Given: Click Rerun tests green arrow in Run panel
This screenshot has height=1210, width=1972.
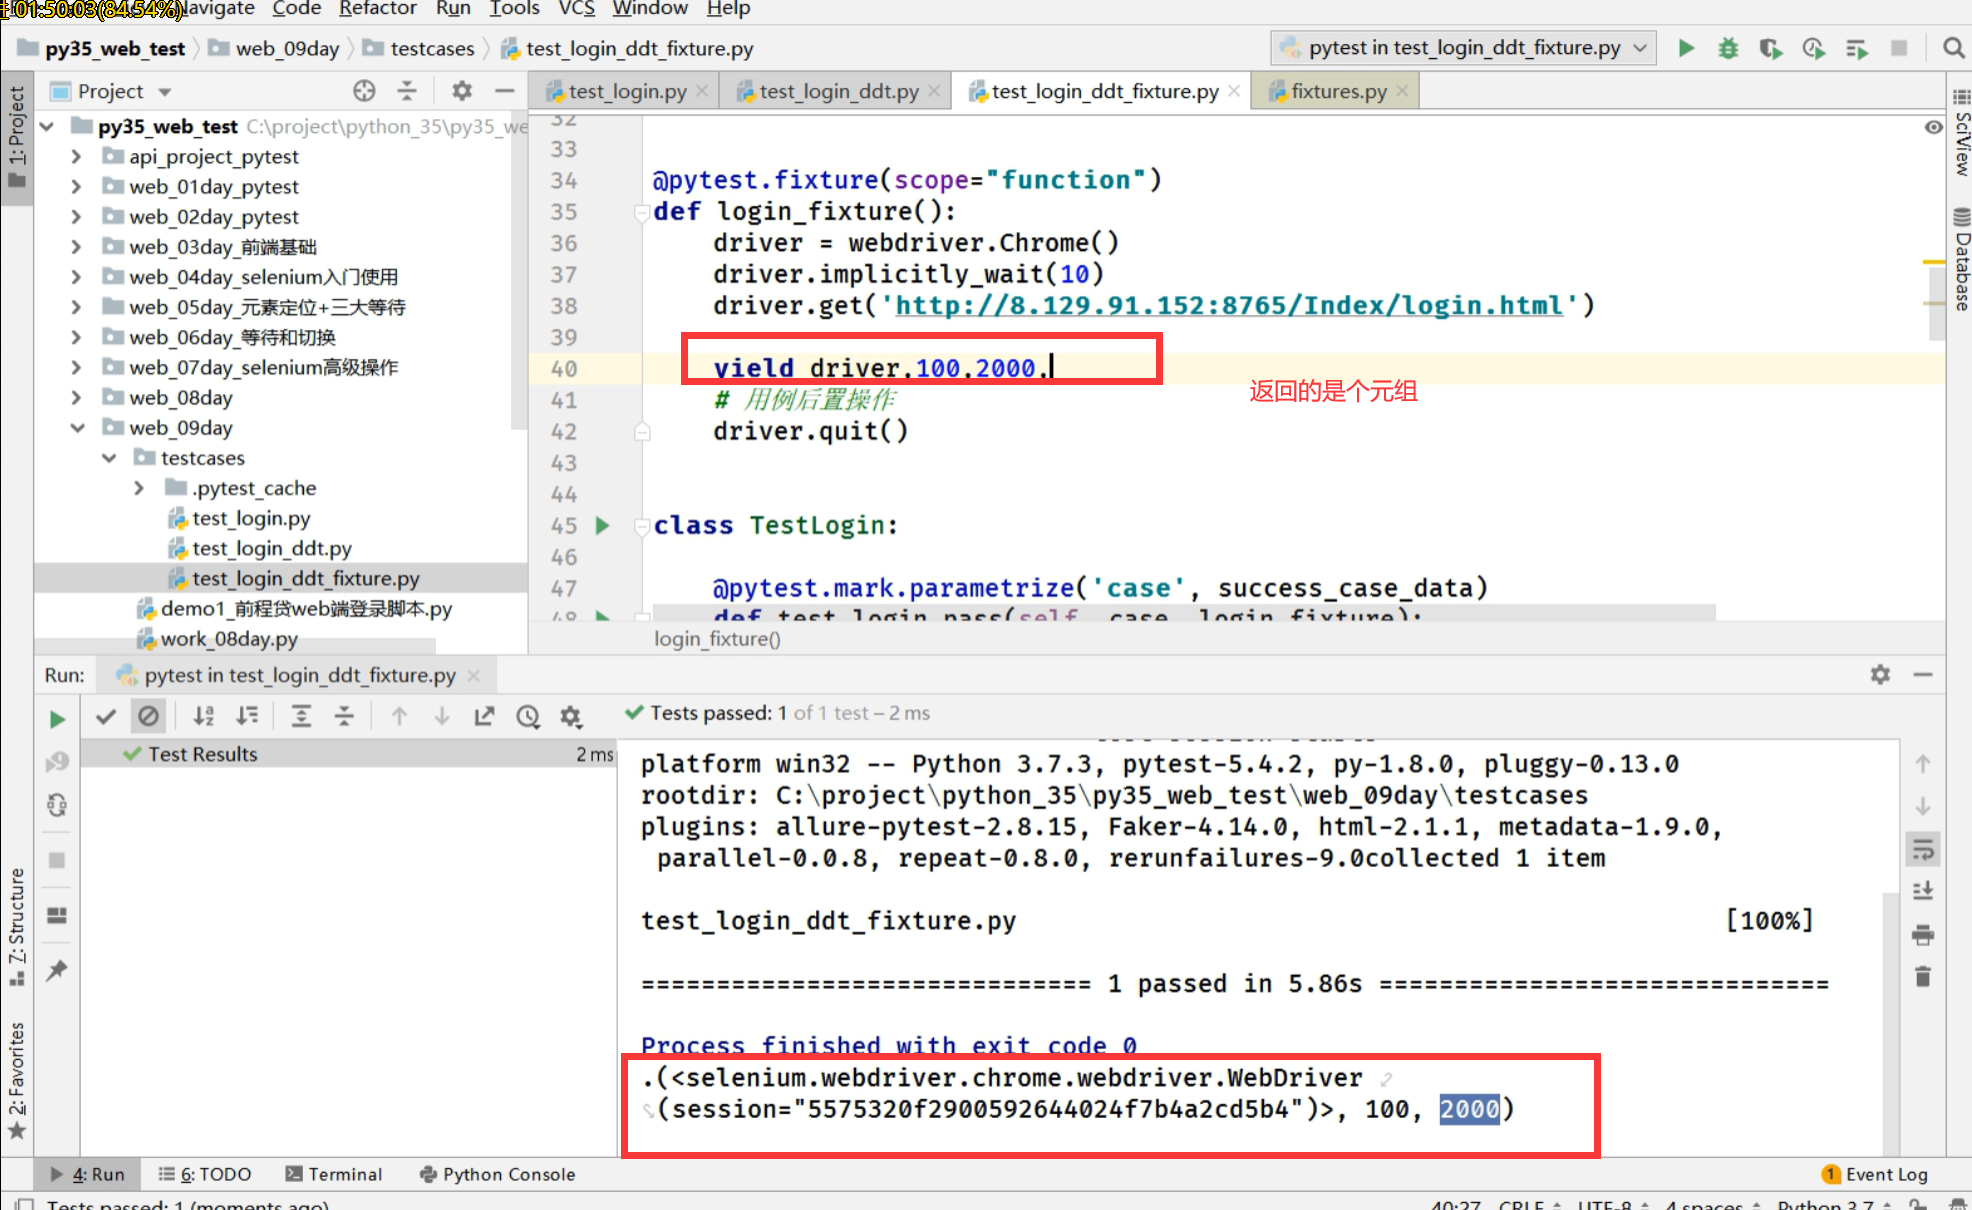Looking at the screenshot, I should point(57,719).
